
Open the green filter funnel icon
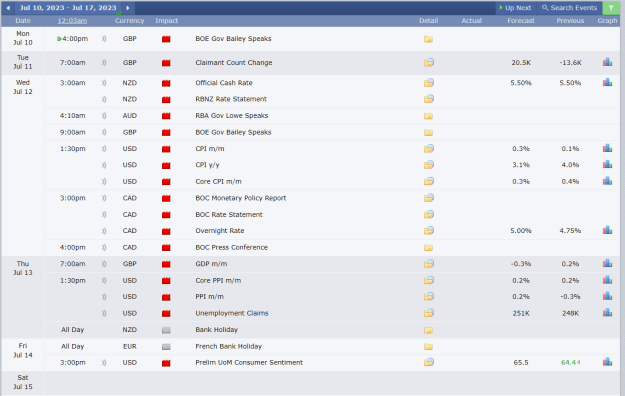point(611,8)
